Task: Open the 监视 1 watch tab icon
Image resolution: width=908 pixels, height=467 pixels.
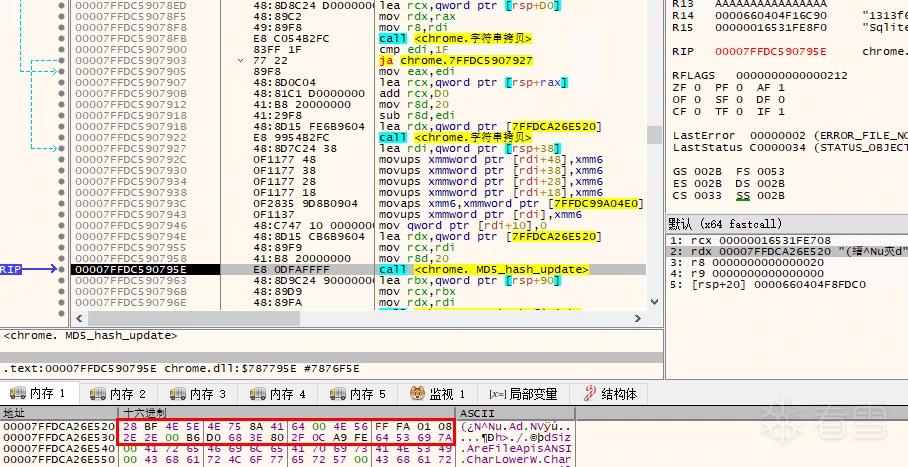Action: click(417, 394)
